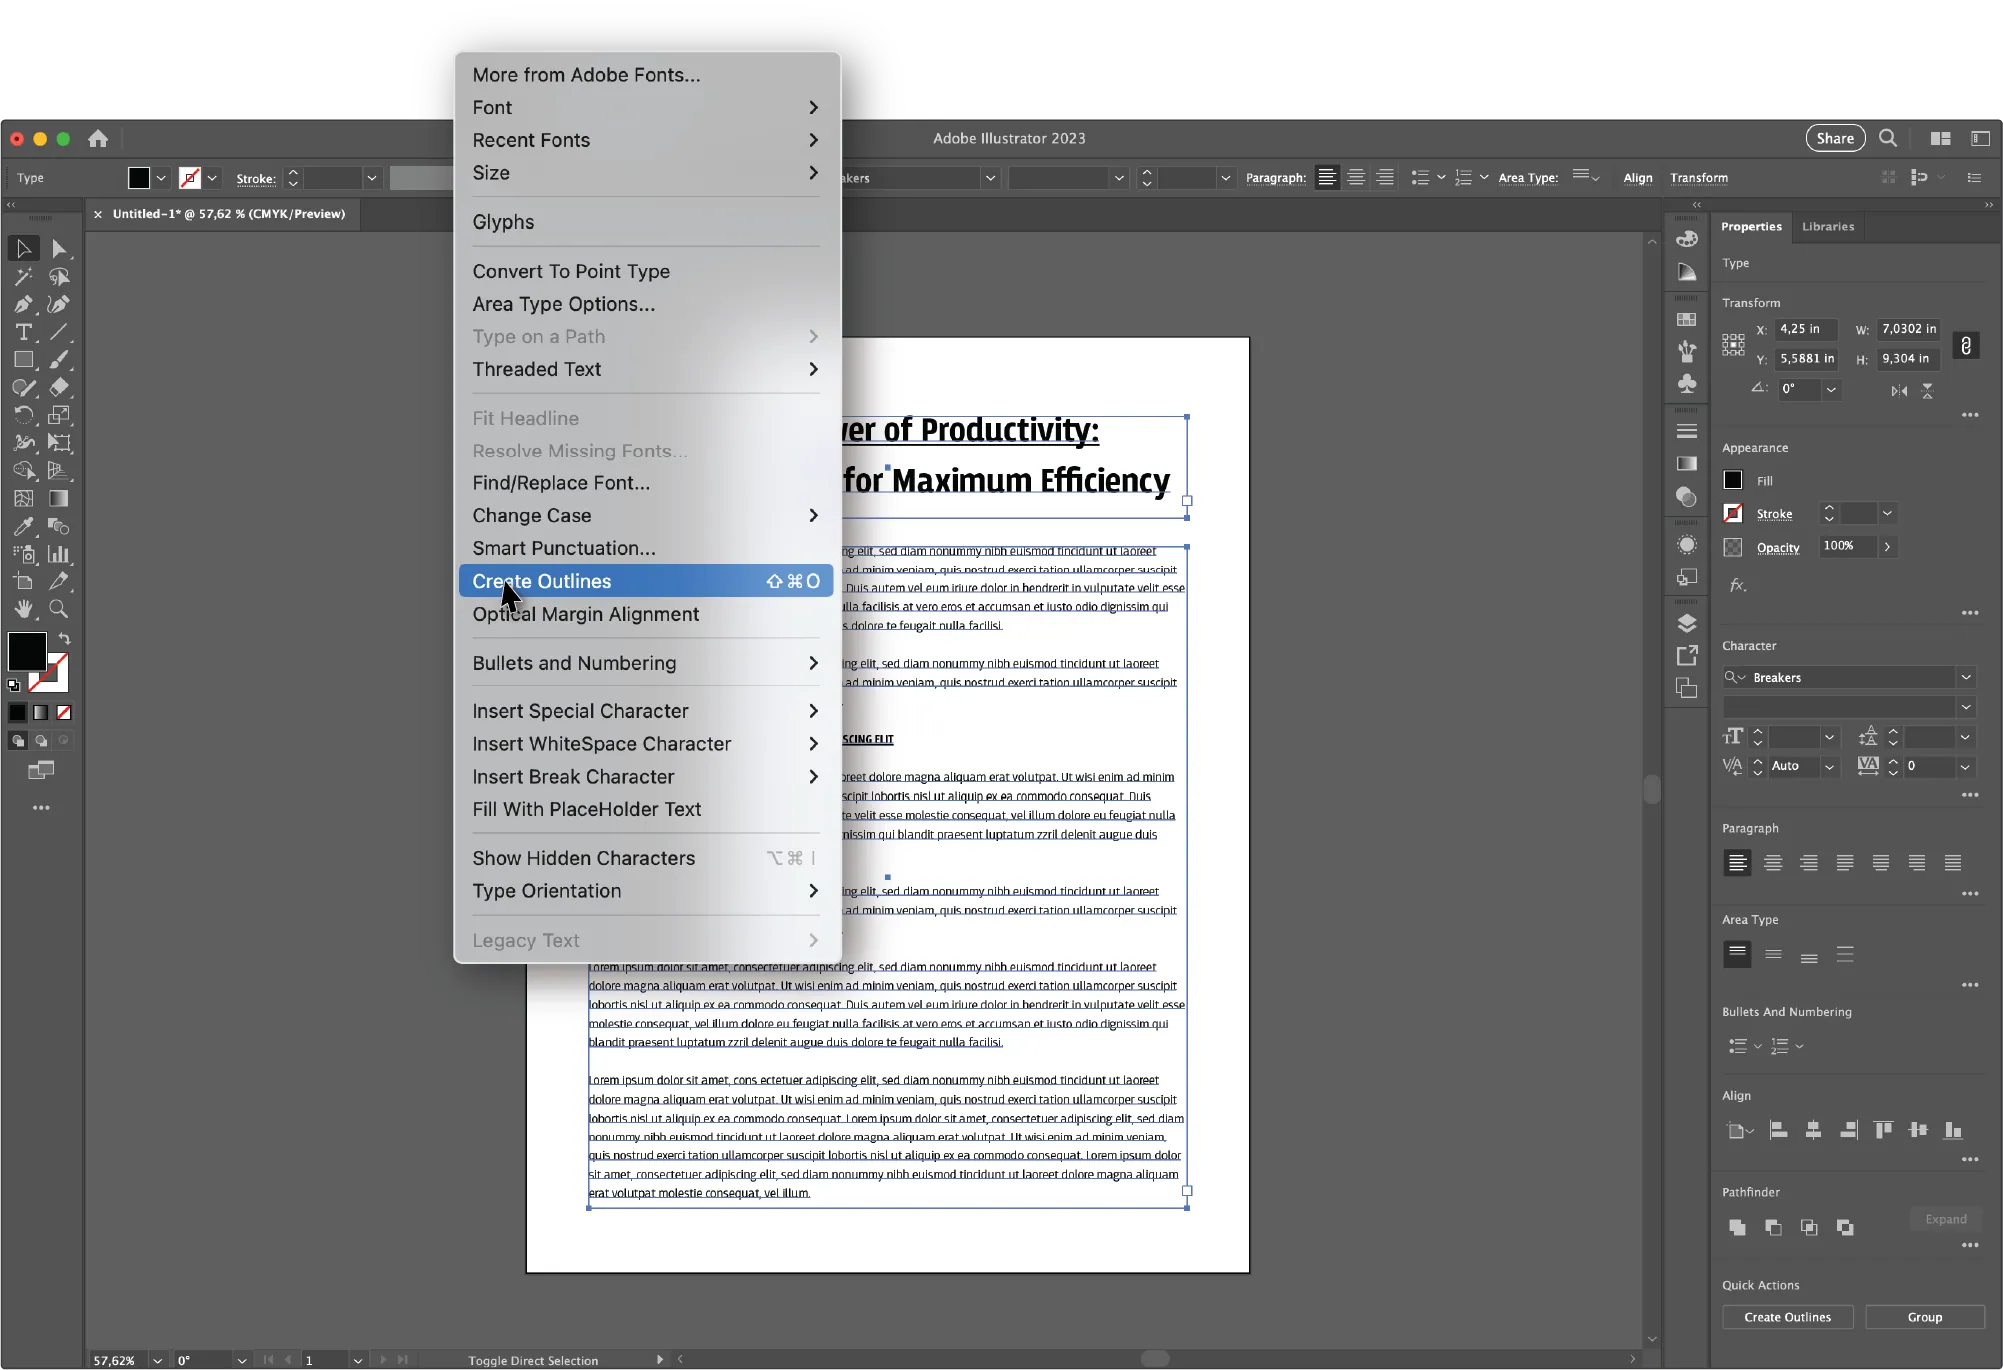Click the Opacity 100% input field
Screen dimensions: 2003x1370
point(1846,546)
